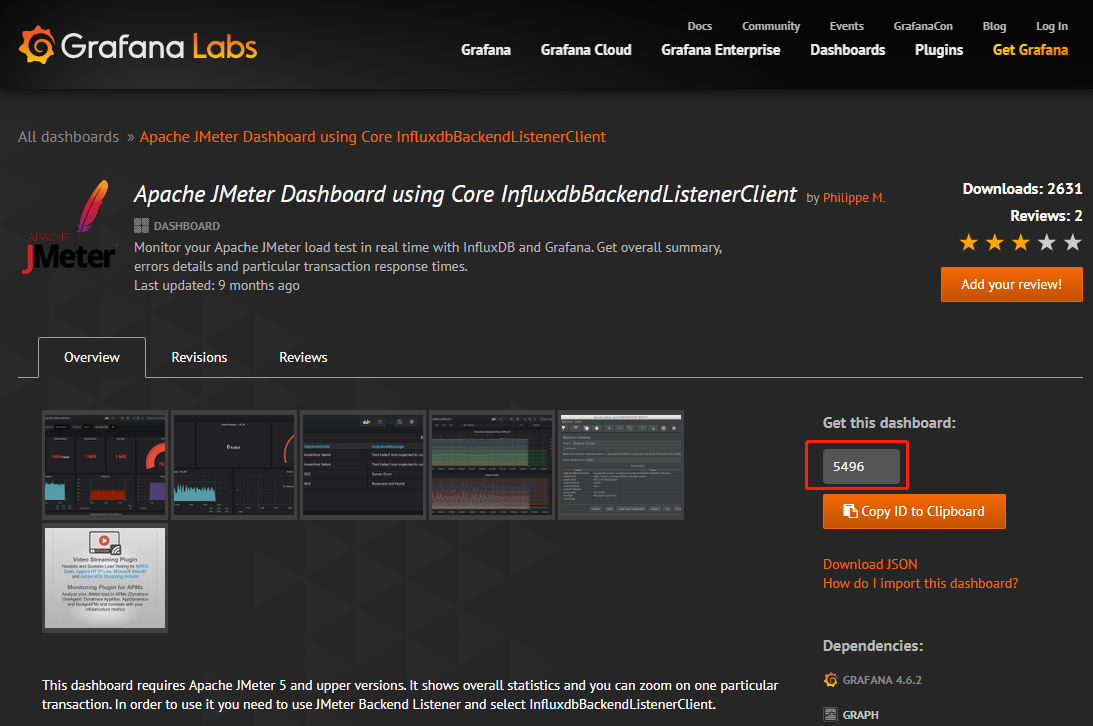Open the response times graph thumbnail
This screenshot has height=726, width=1093.
click(491, 465)
